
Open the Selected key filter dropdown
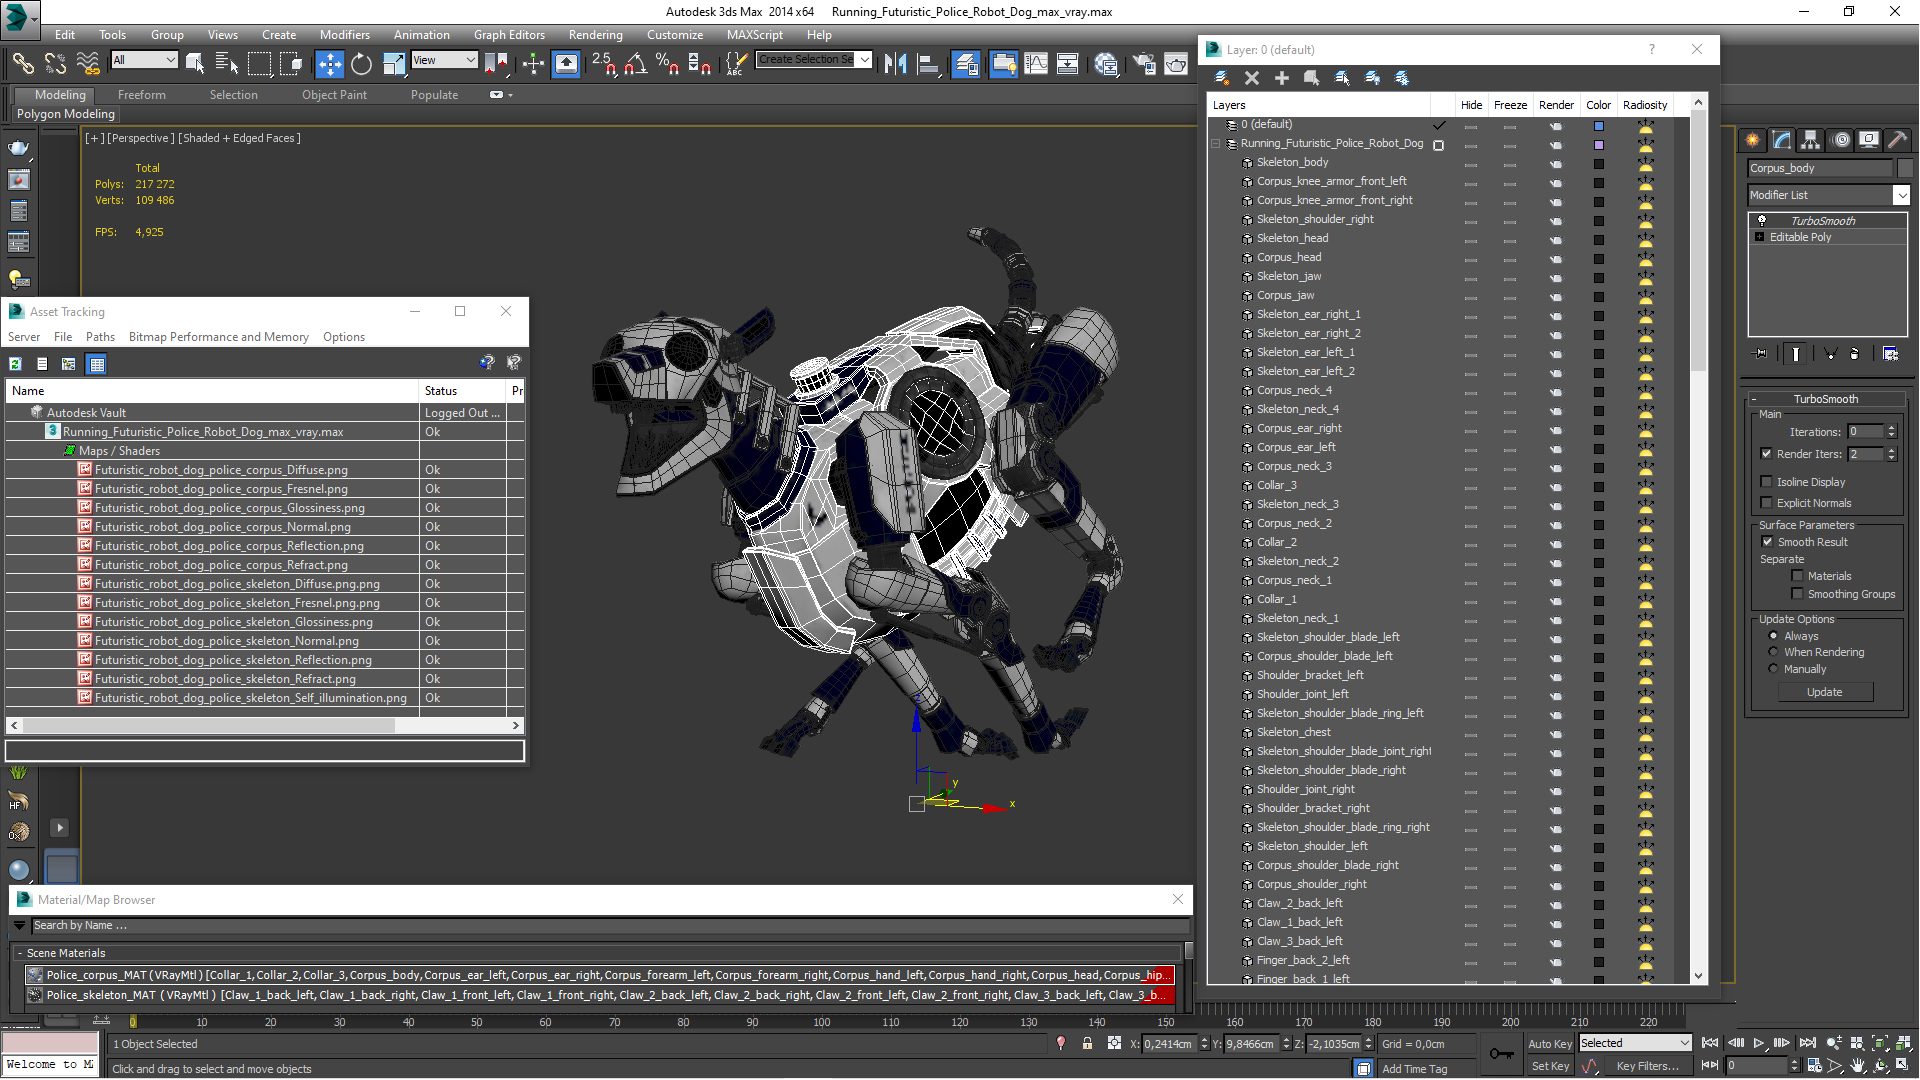1634,1043
